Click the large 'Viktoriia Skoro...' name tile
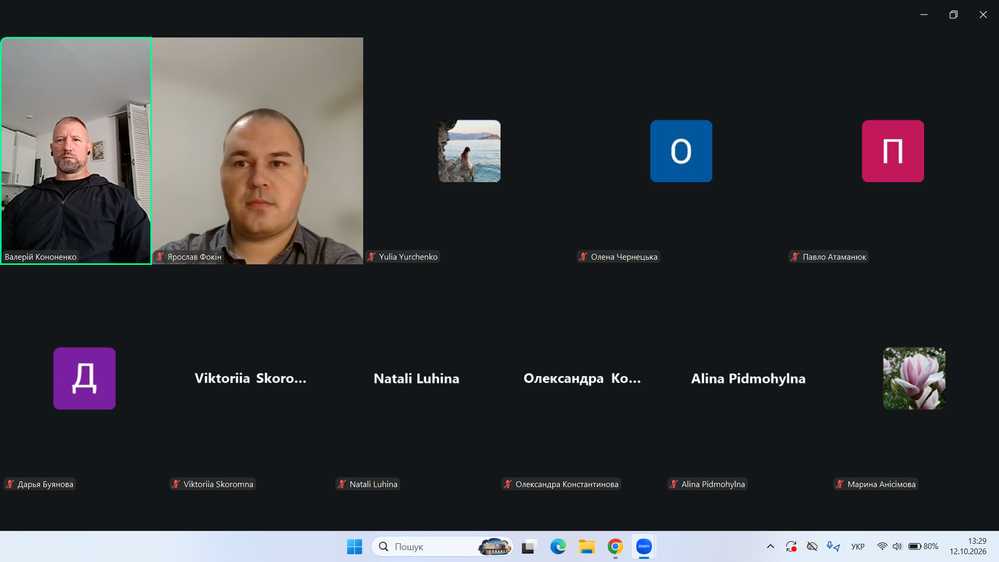Screen dimensions: 999x562 click(x=250, y=378)
